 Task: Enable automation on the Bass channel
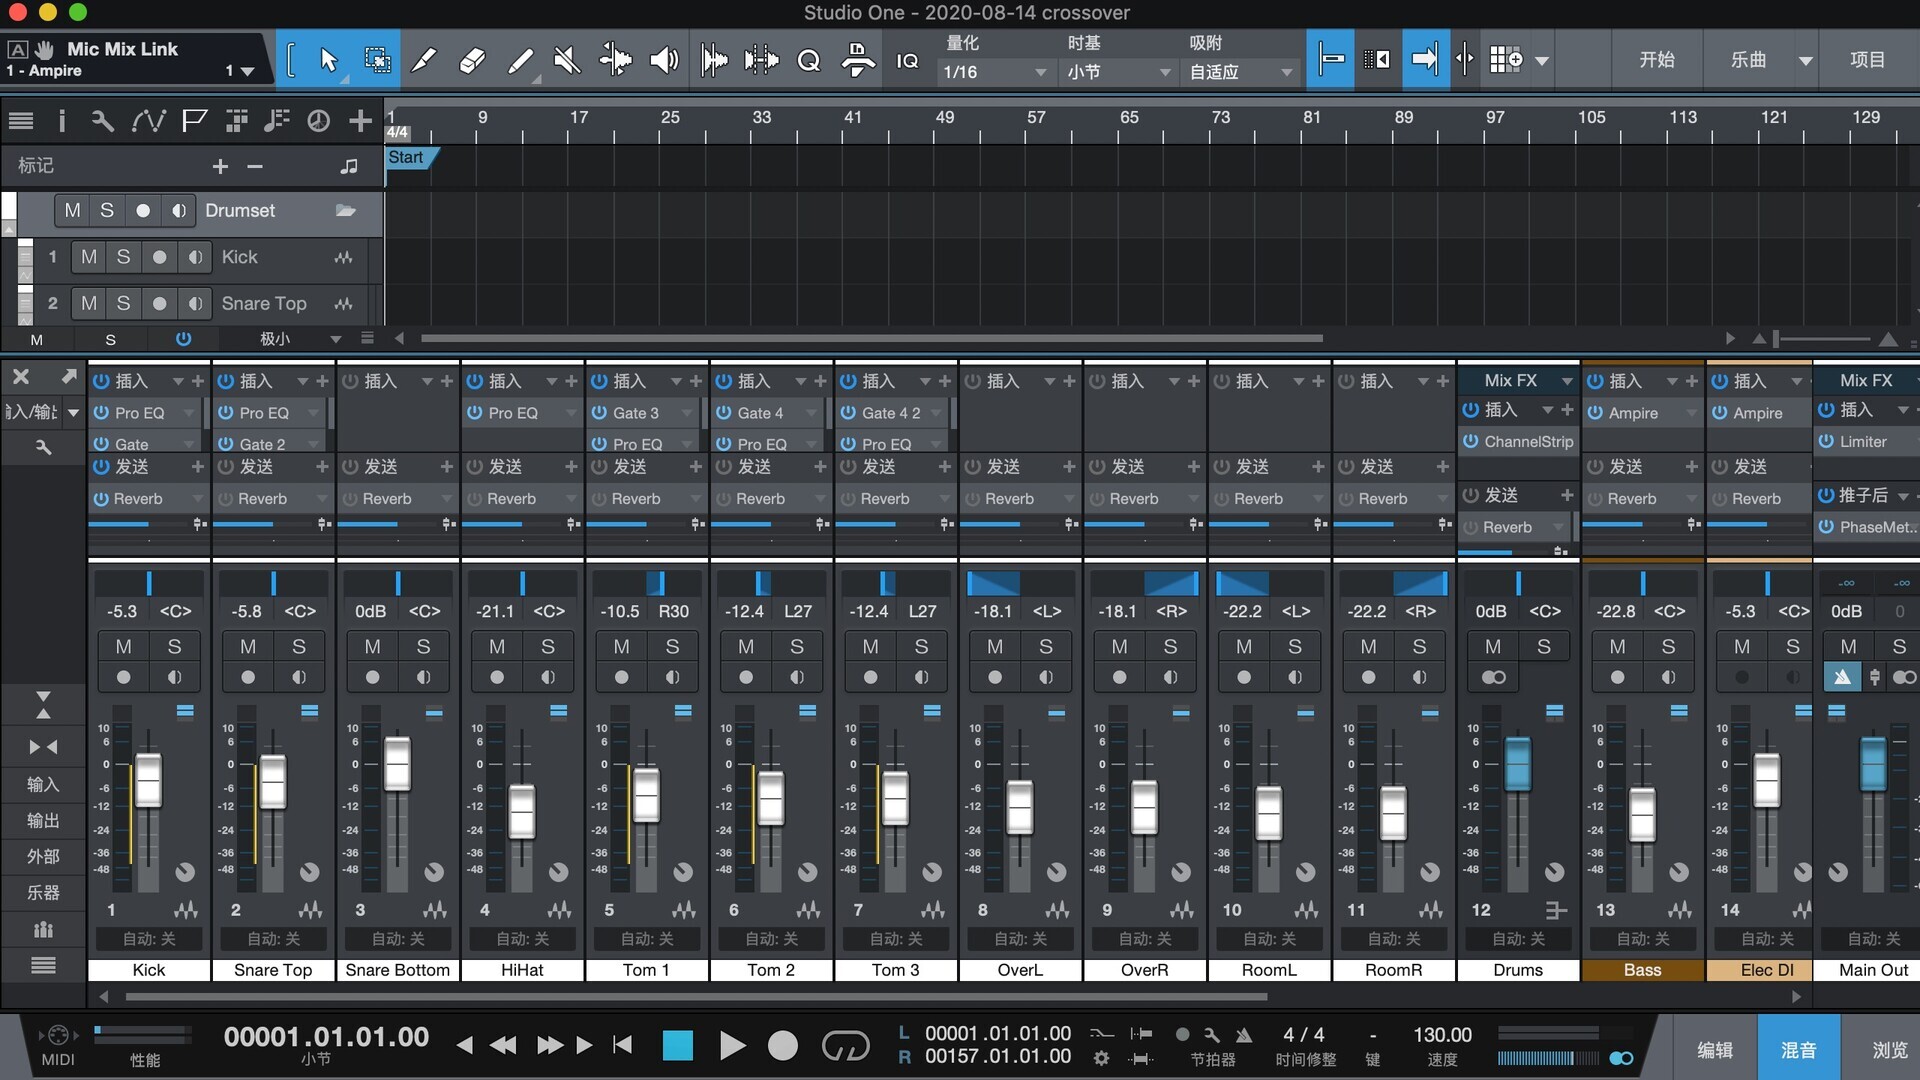click(x=1642, y=939)
